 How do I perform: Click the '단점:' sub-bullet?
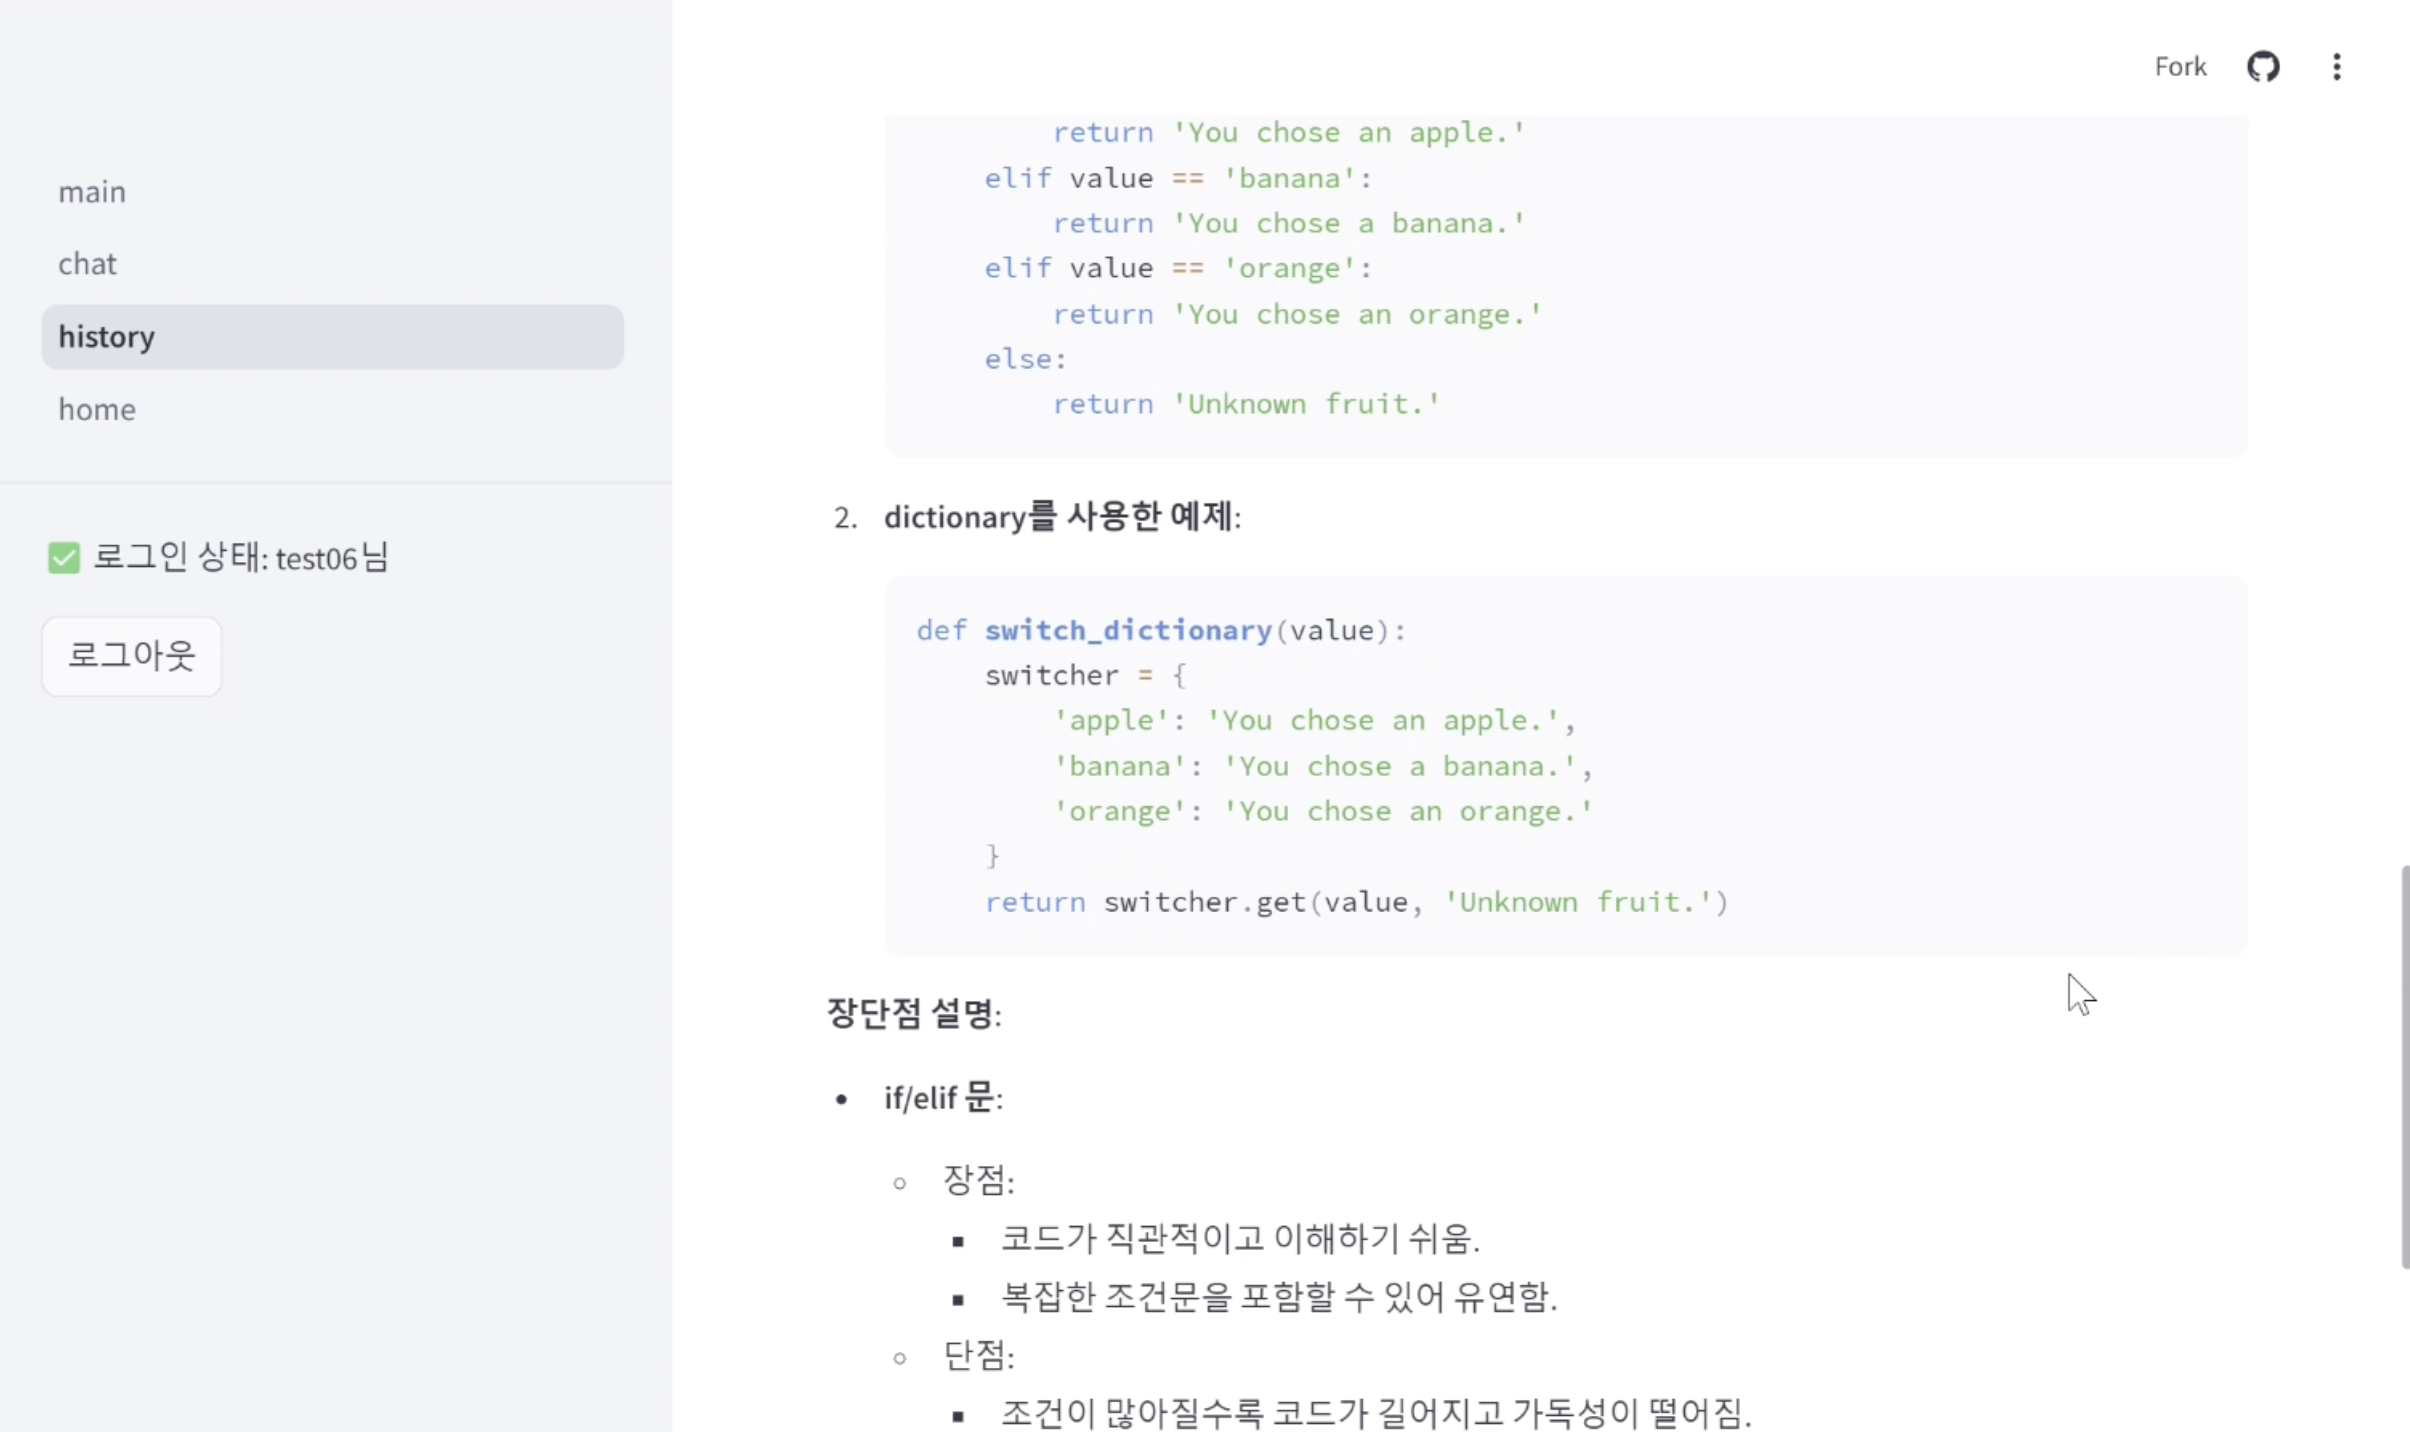click(979, 1355)
